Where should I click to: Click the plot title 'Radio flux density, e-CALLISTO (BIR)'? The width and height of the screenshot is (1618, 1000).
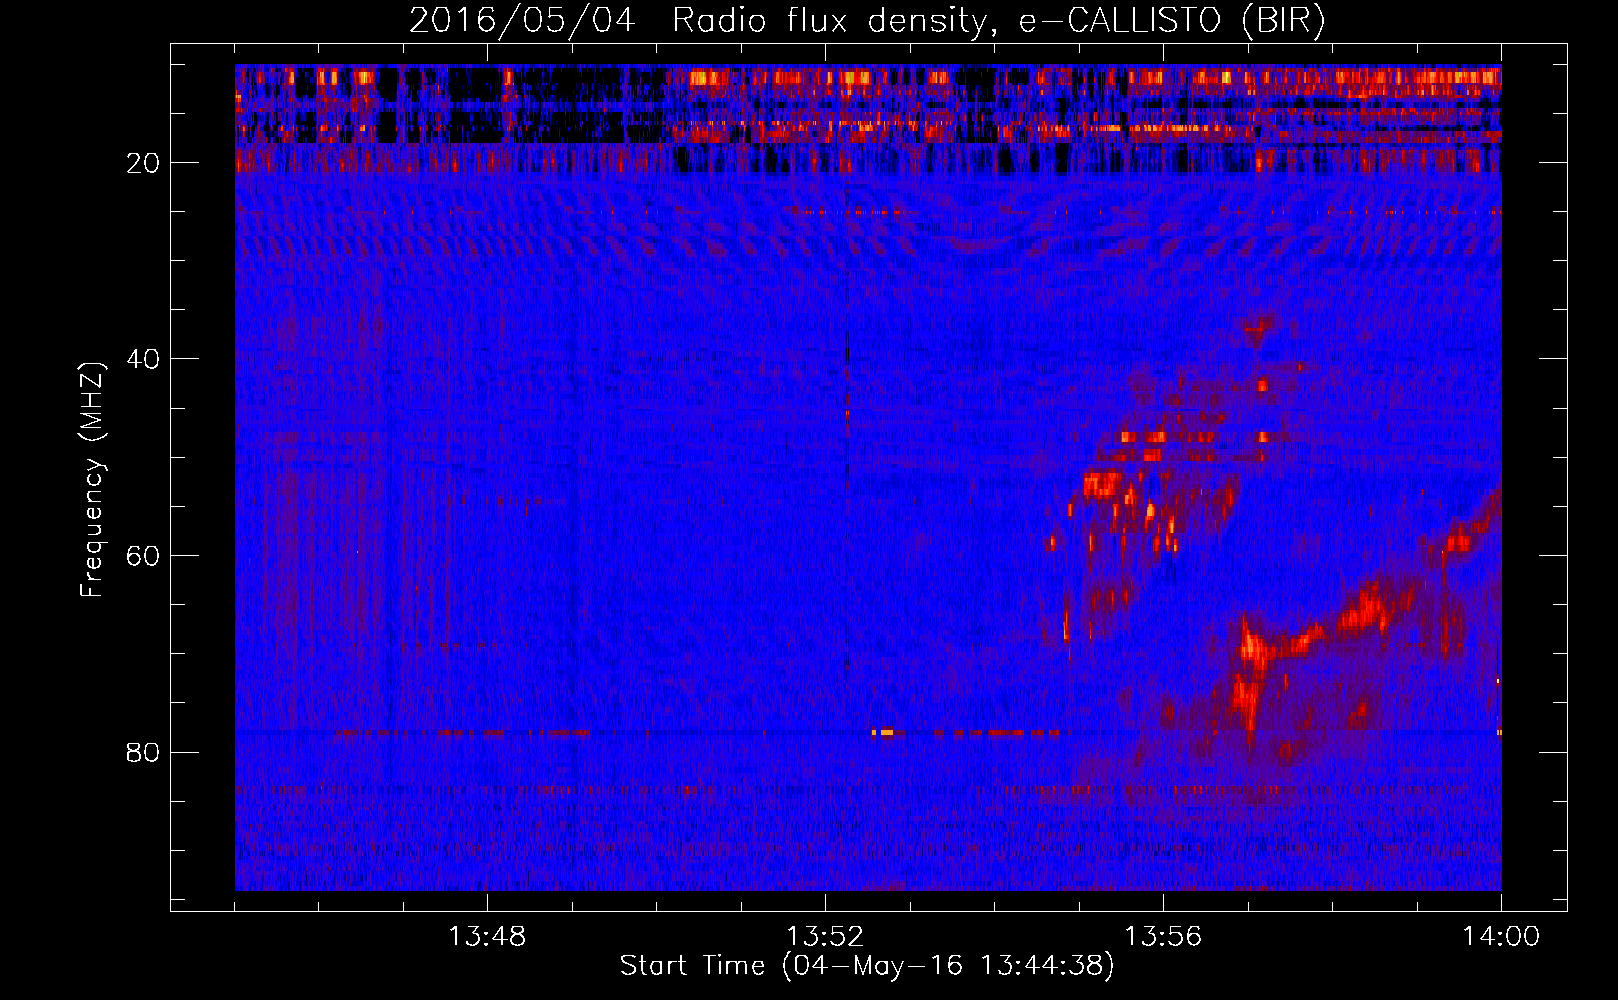[998, 21]
